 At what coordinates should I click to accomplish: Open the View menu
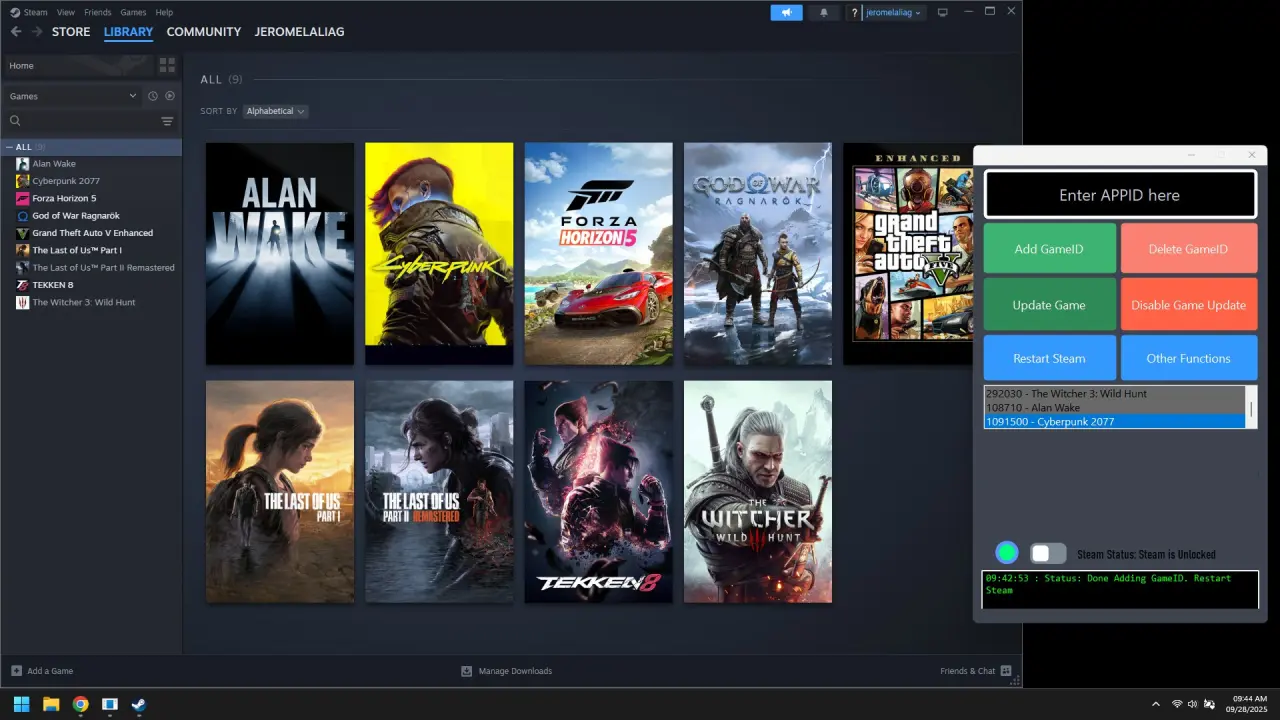pyautogui.click(x=66, y=12)
